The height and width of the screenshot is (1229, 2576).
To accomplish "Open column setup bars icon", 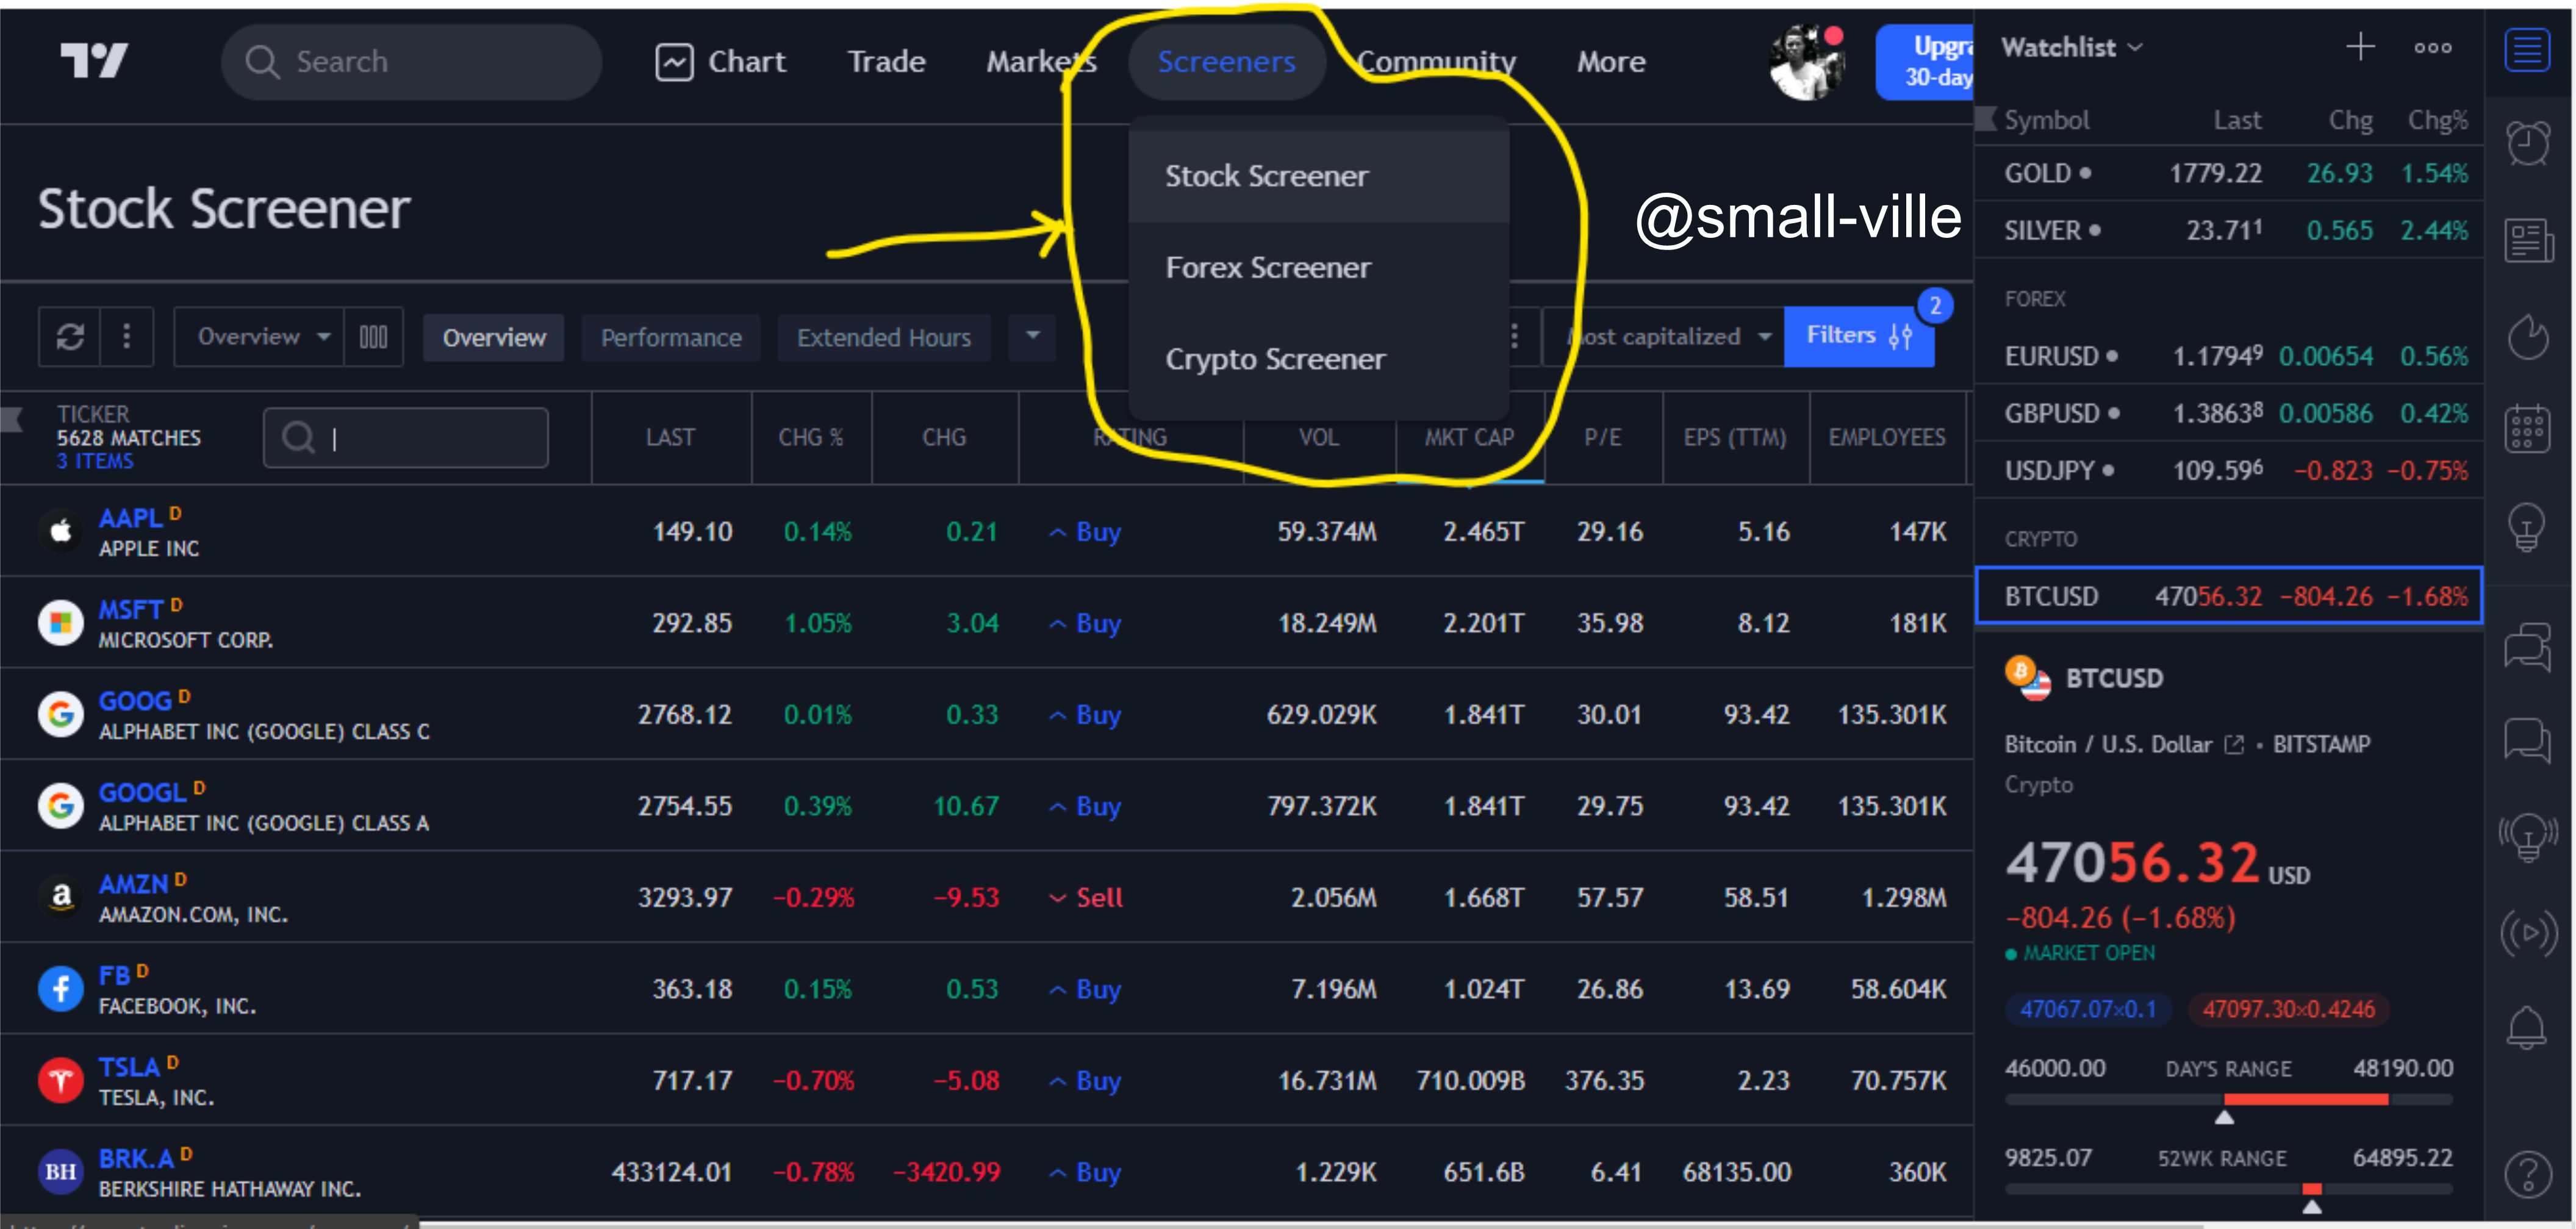I will (373, 337).
